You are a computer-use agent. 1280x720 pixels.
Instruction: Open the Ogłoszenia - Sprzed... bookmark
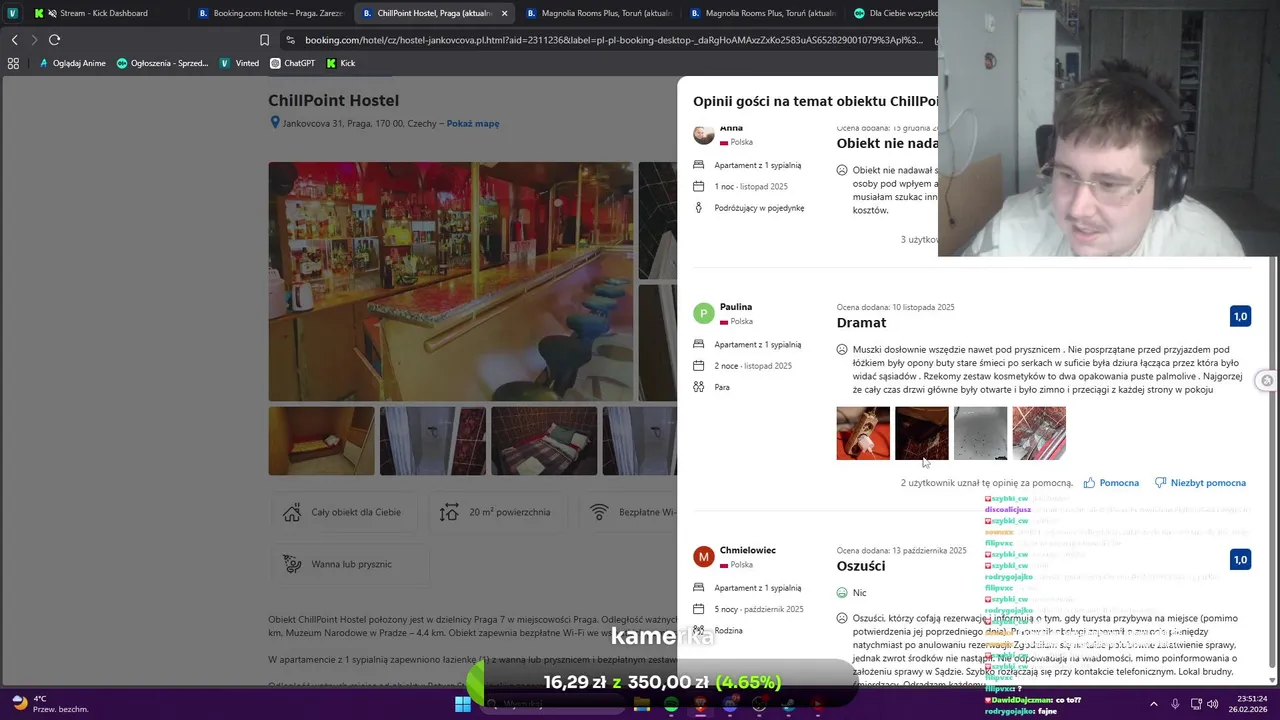coord(162,63)
